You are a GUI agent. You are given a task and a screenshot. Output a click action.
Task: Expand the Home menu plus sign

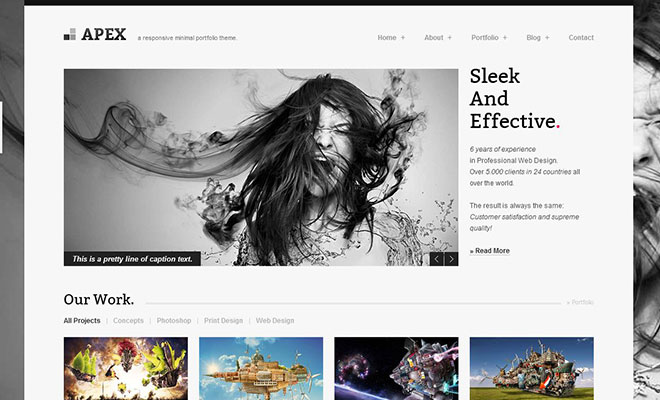tap(403, 38)
